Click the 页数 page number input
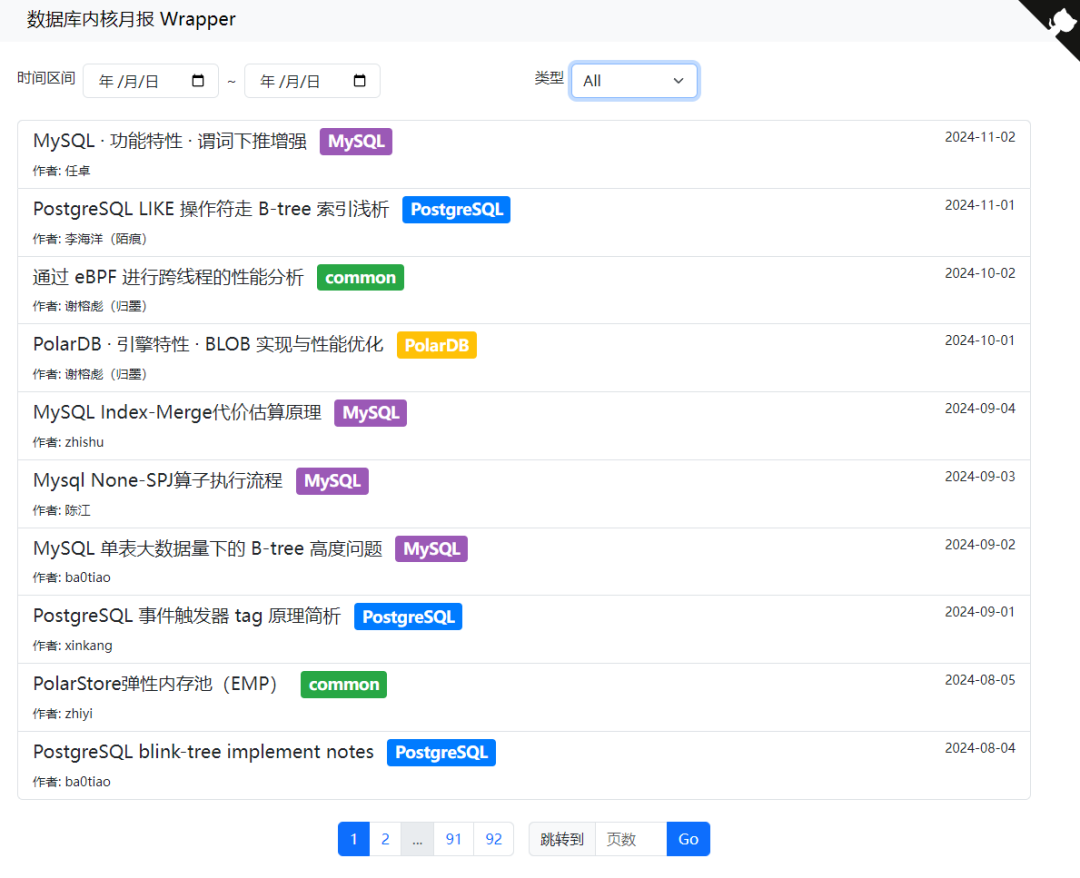The height and width of the screenshot is (878, 1080). click(x=631, y=839)
